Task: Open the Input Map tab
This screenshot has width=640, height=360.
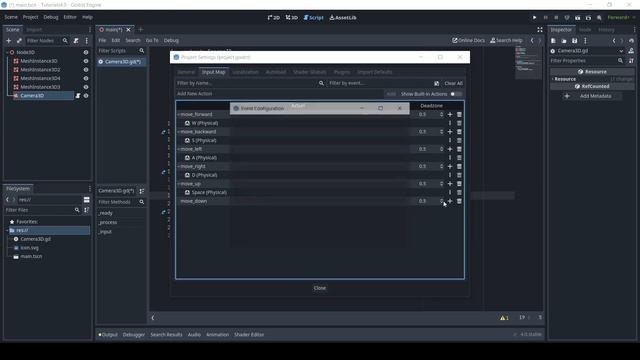Action: pos(213,72)
